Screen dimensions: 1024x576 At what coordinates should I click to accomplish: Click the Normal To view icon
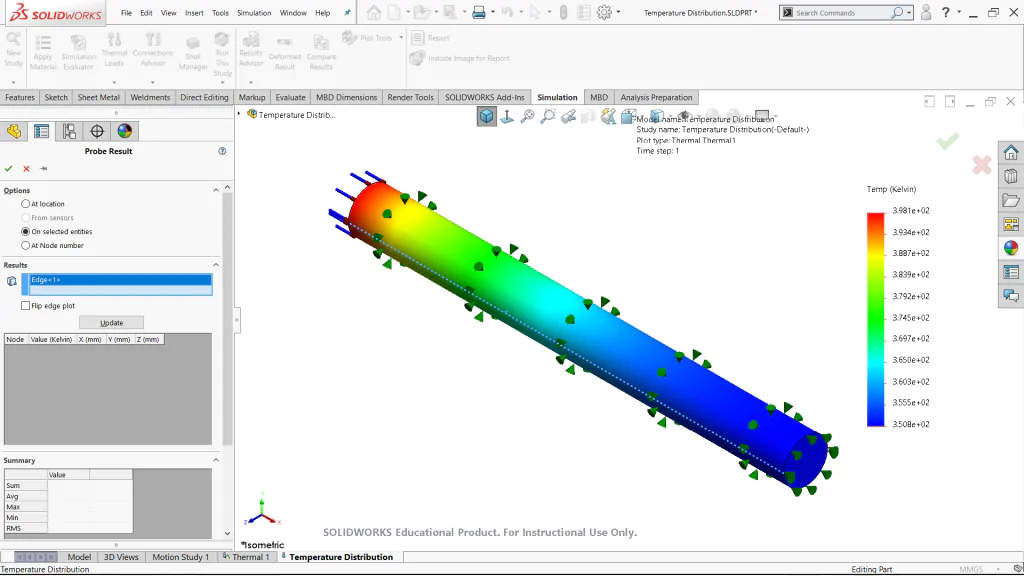[x=507, y=116]
